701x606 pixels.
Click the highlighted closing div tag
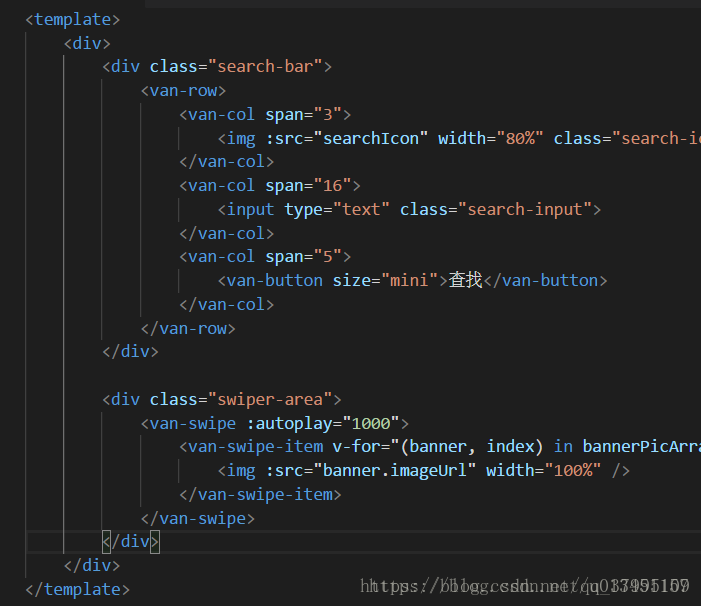click(x=131, y=542)
